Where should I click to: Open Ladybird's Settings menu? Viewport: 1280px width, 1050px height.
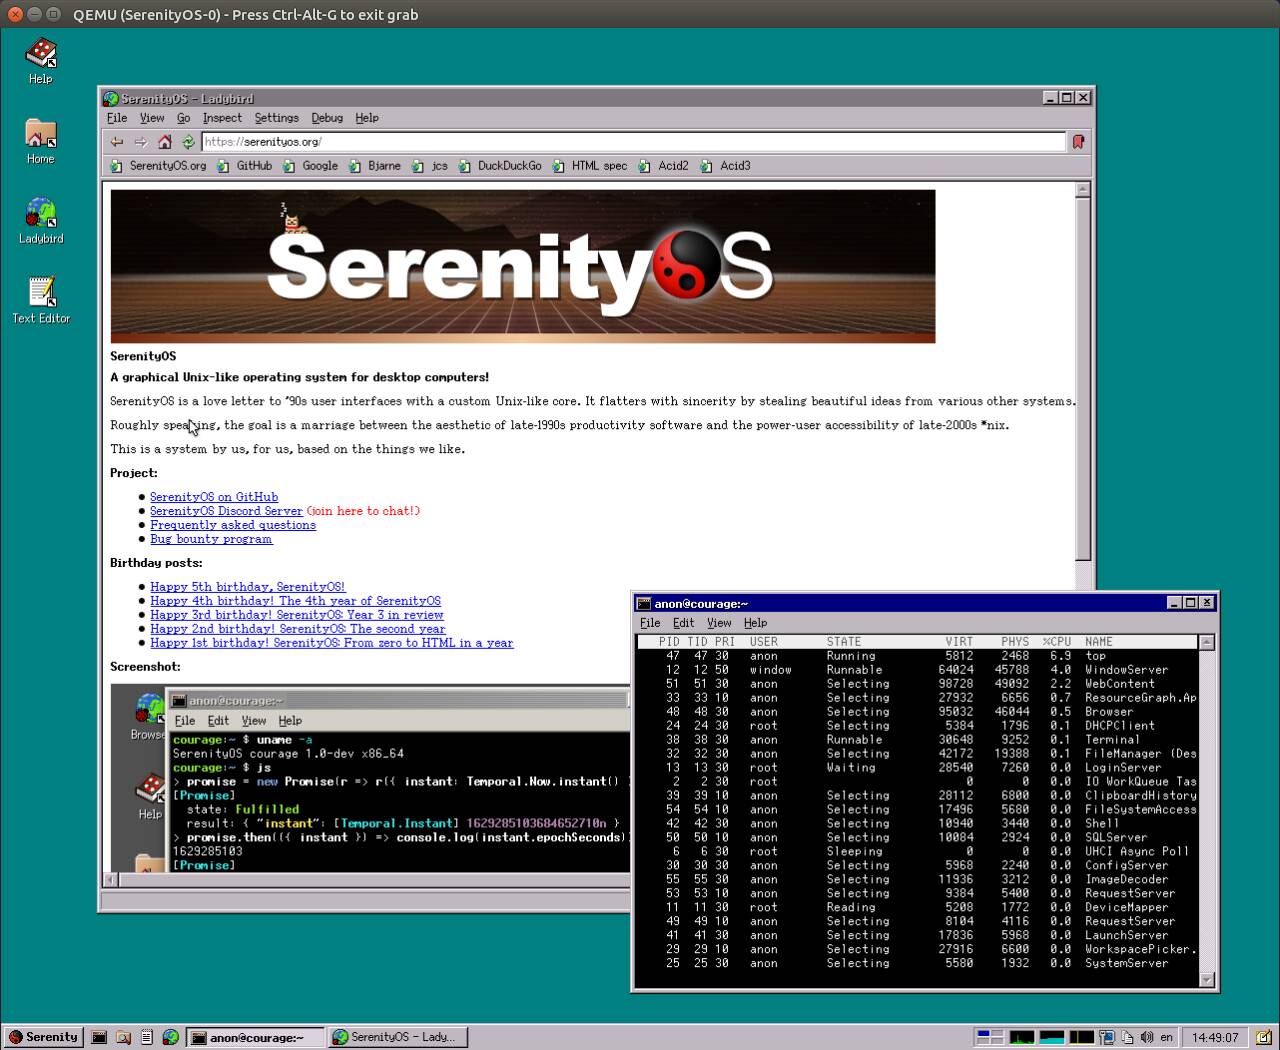coord(276,118)
